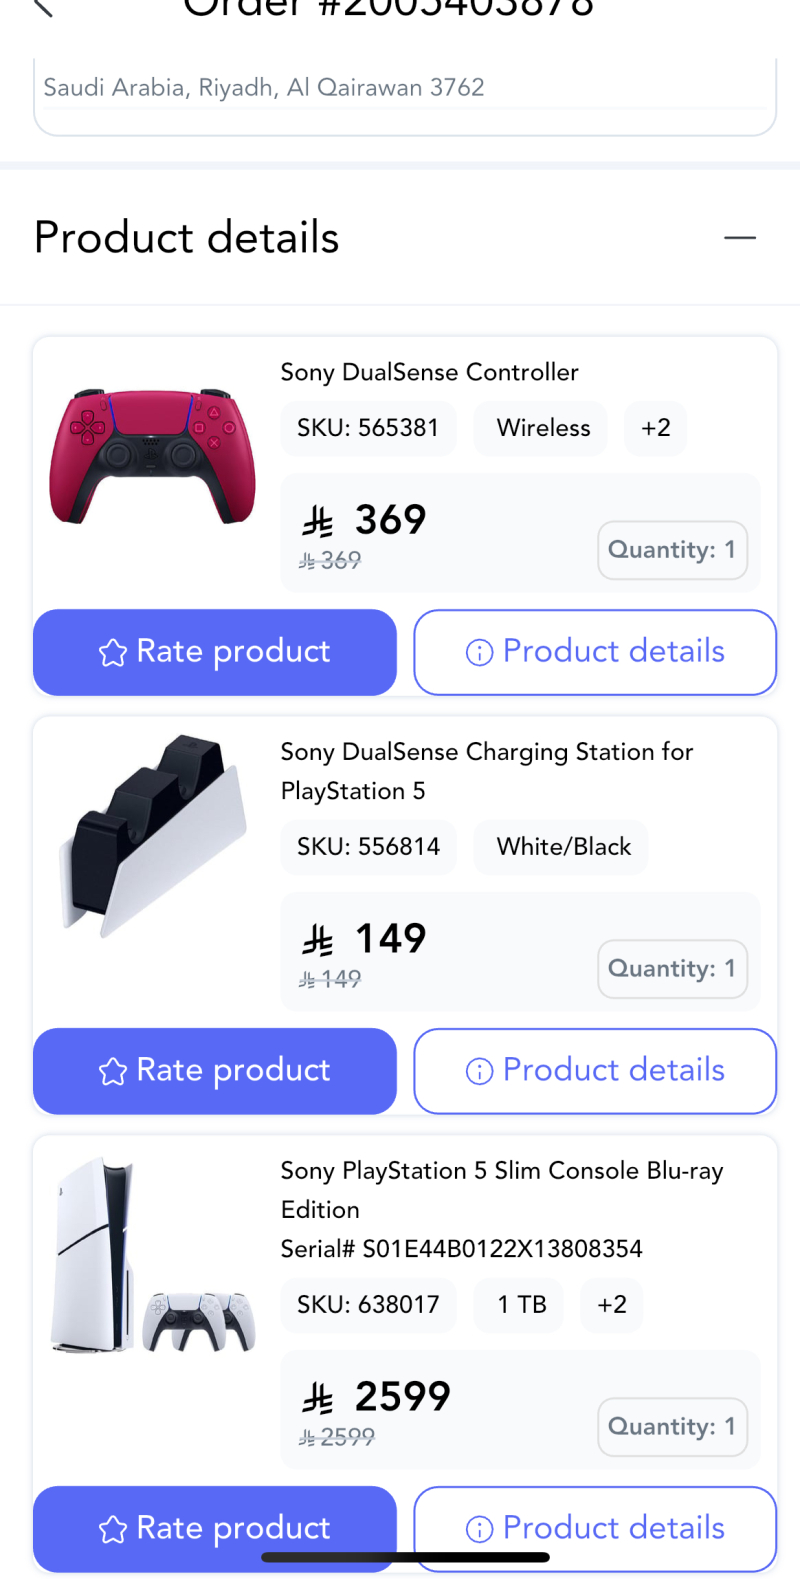Expand the +2 tags on PlayStation 5 Slim
The height and width of the screenshot is (1579, 800).
tap(611, 1305)
